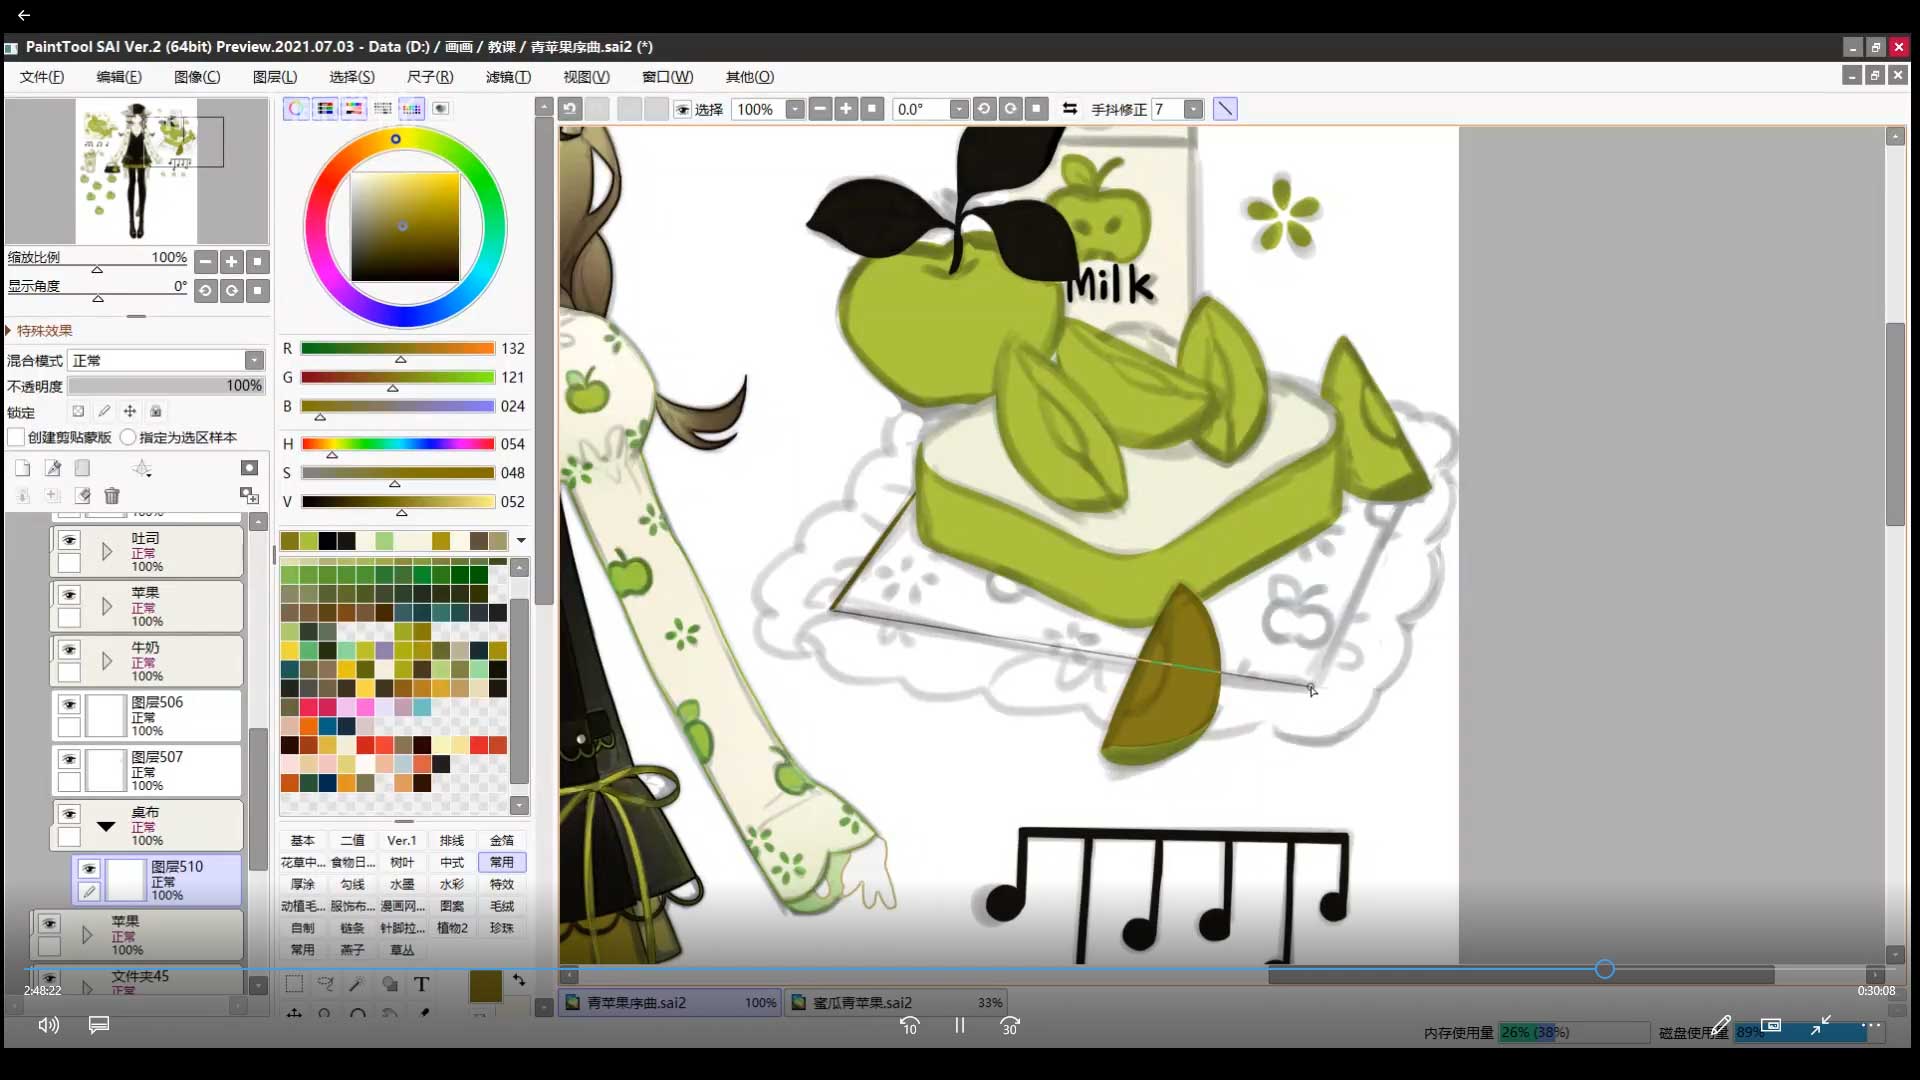Hide the 吐司 layer folder
Screen dimensions: 1920x1080
point(69,540)
